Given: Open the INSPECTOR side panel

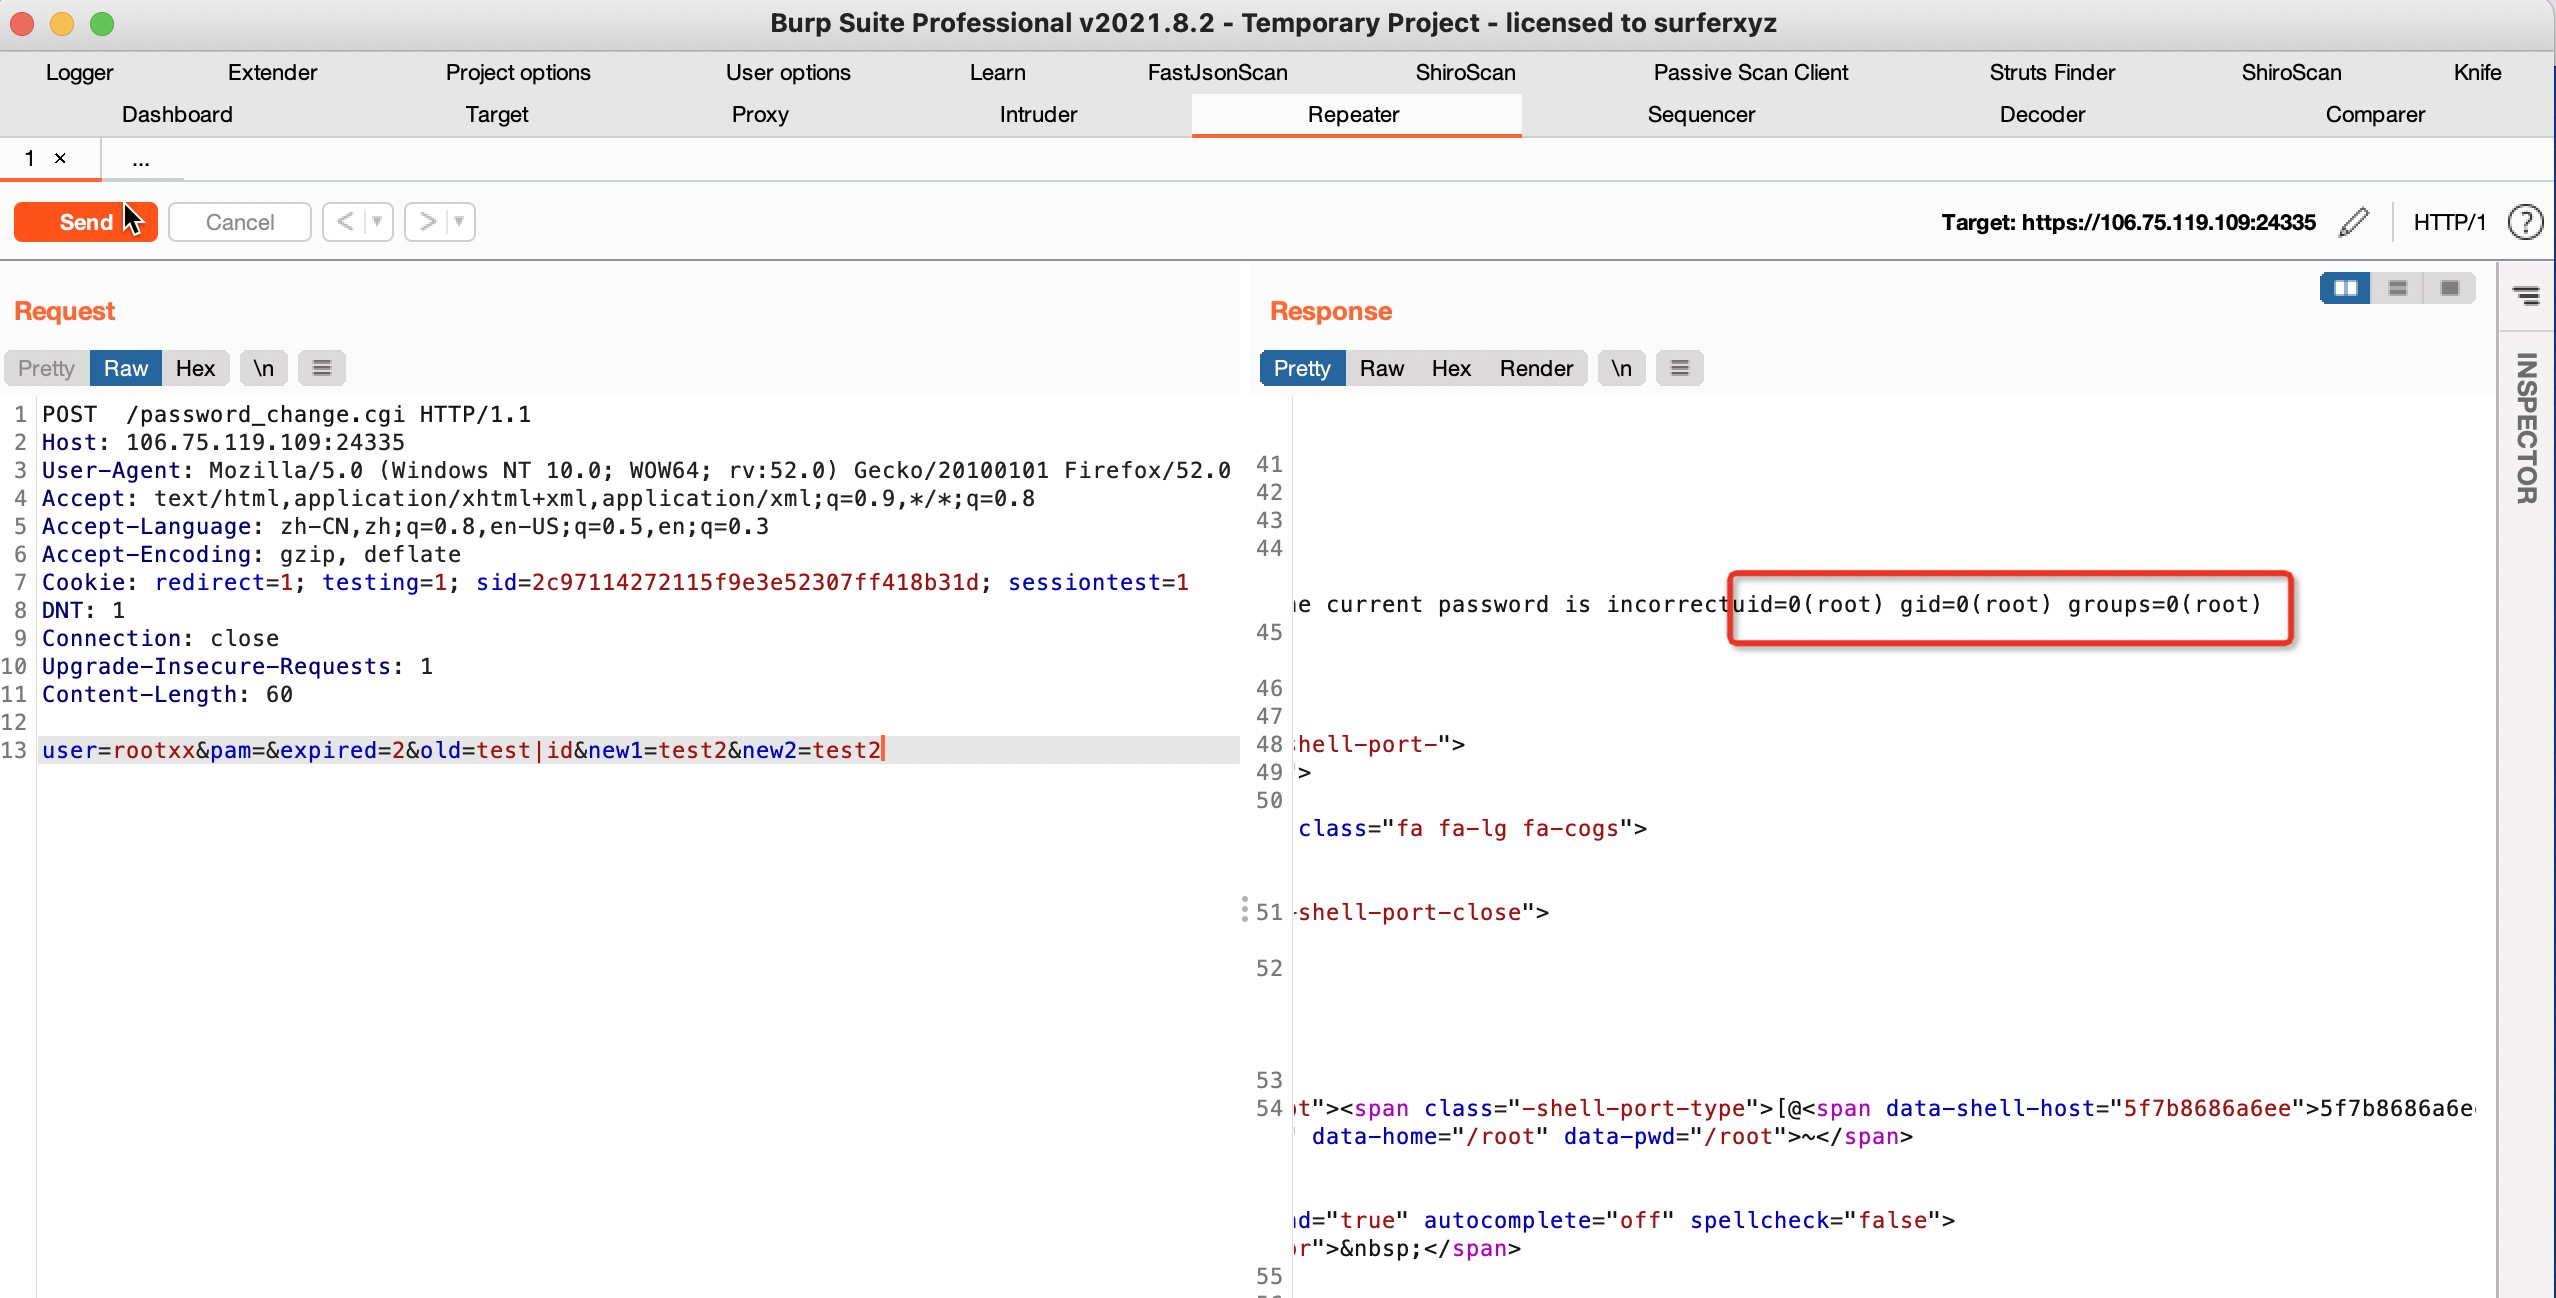Looking at the screenshot, I should click(2527, 428).
